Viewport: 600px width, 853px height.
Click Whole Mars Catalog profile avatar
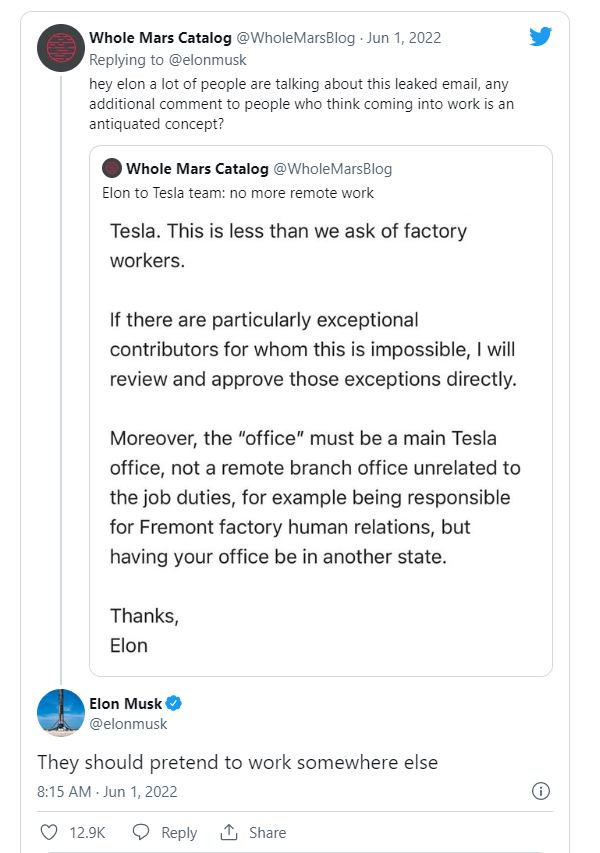coord(60,48)
